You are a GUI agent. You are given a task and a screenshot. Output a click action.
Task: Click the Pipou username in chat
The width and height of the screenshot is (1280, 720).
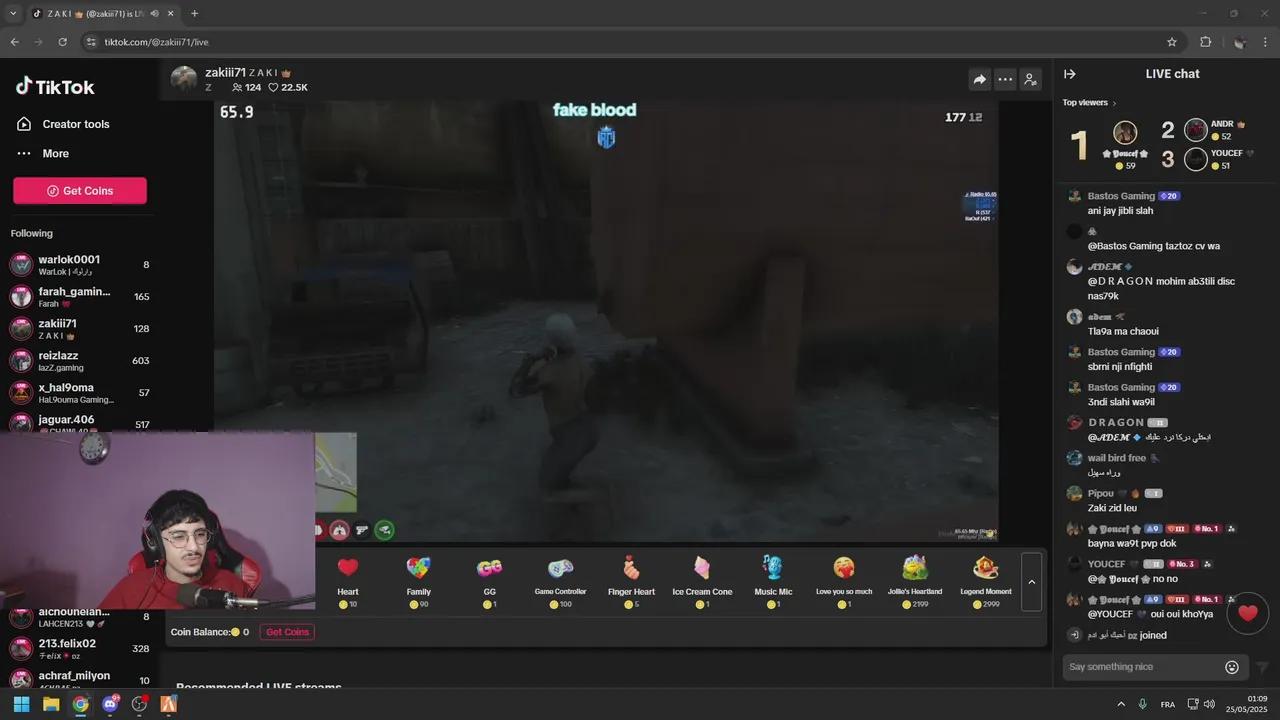click(1100, 494)
